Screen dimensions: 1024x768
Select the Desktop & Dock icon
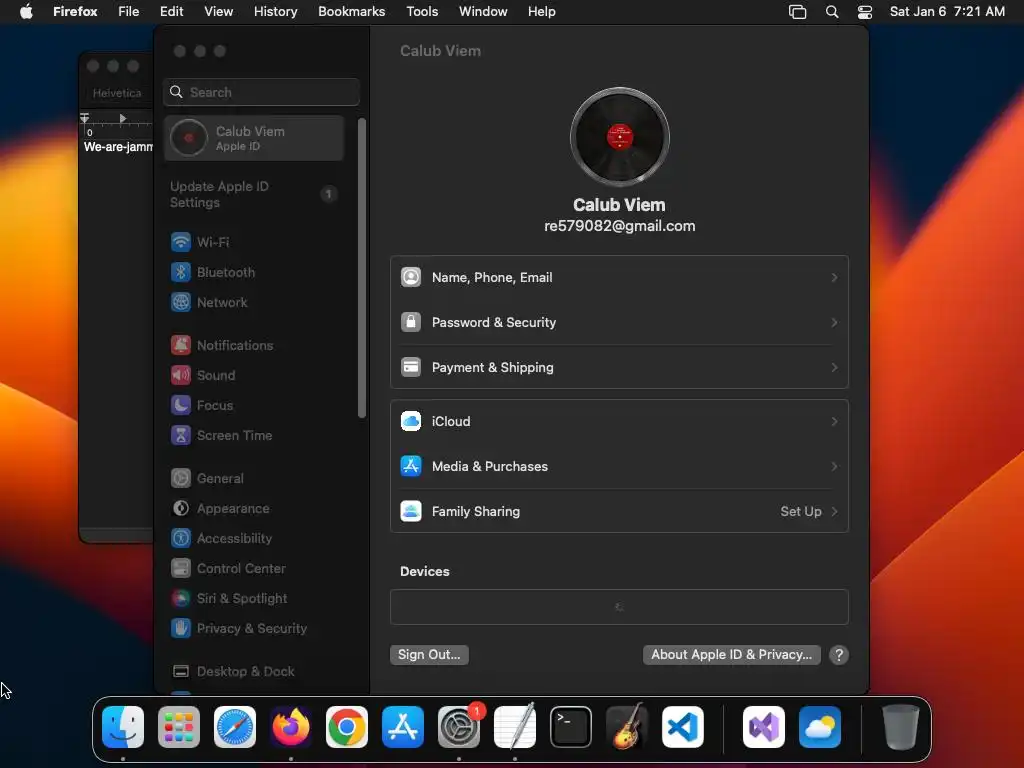[x=181, y=672]
